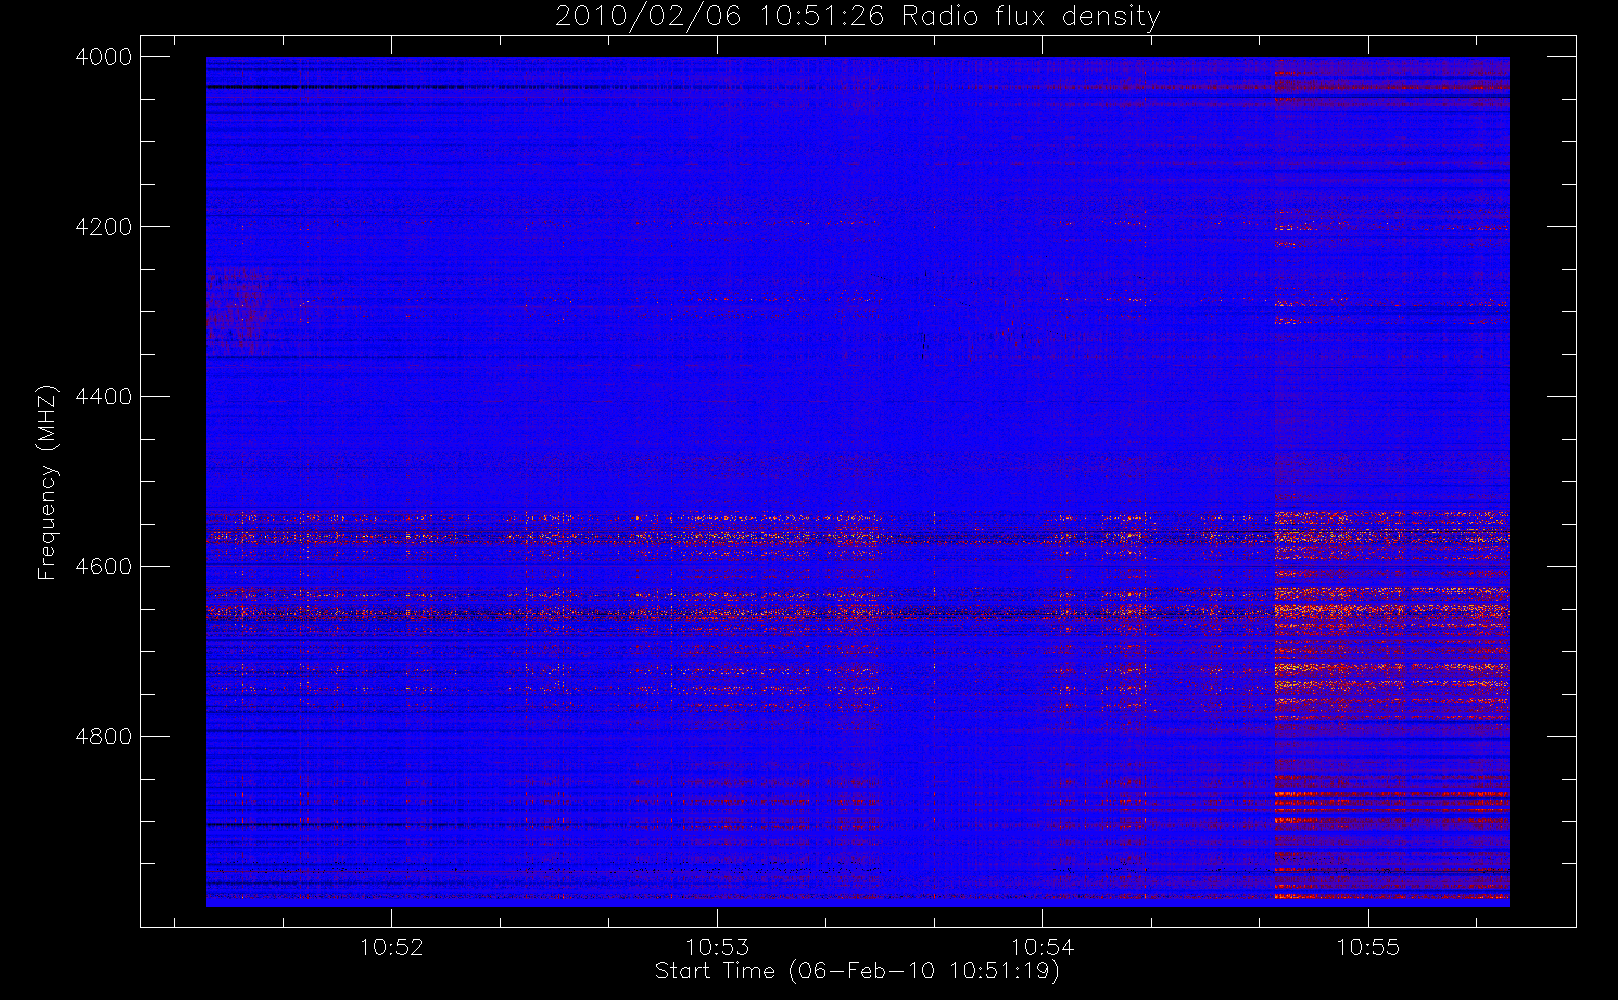1618x1000 pixels.
Task: Click the 10:53 time tick label
Action: coord(717,947)
